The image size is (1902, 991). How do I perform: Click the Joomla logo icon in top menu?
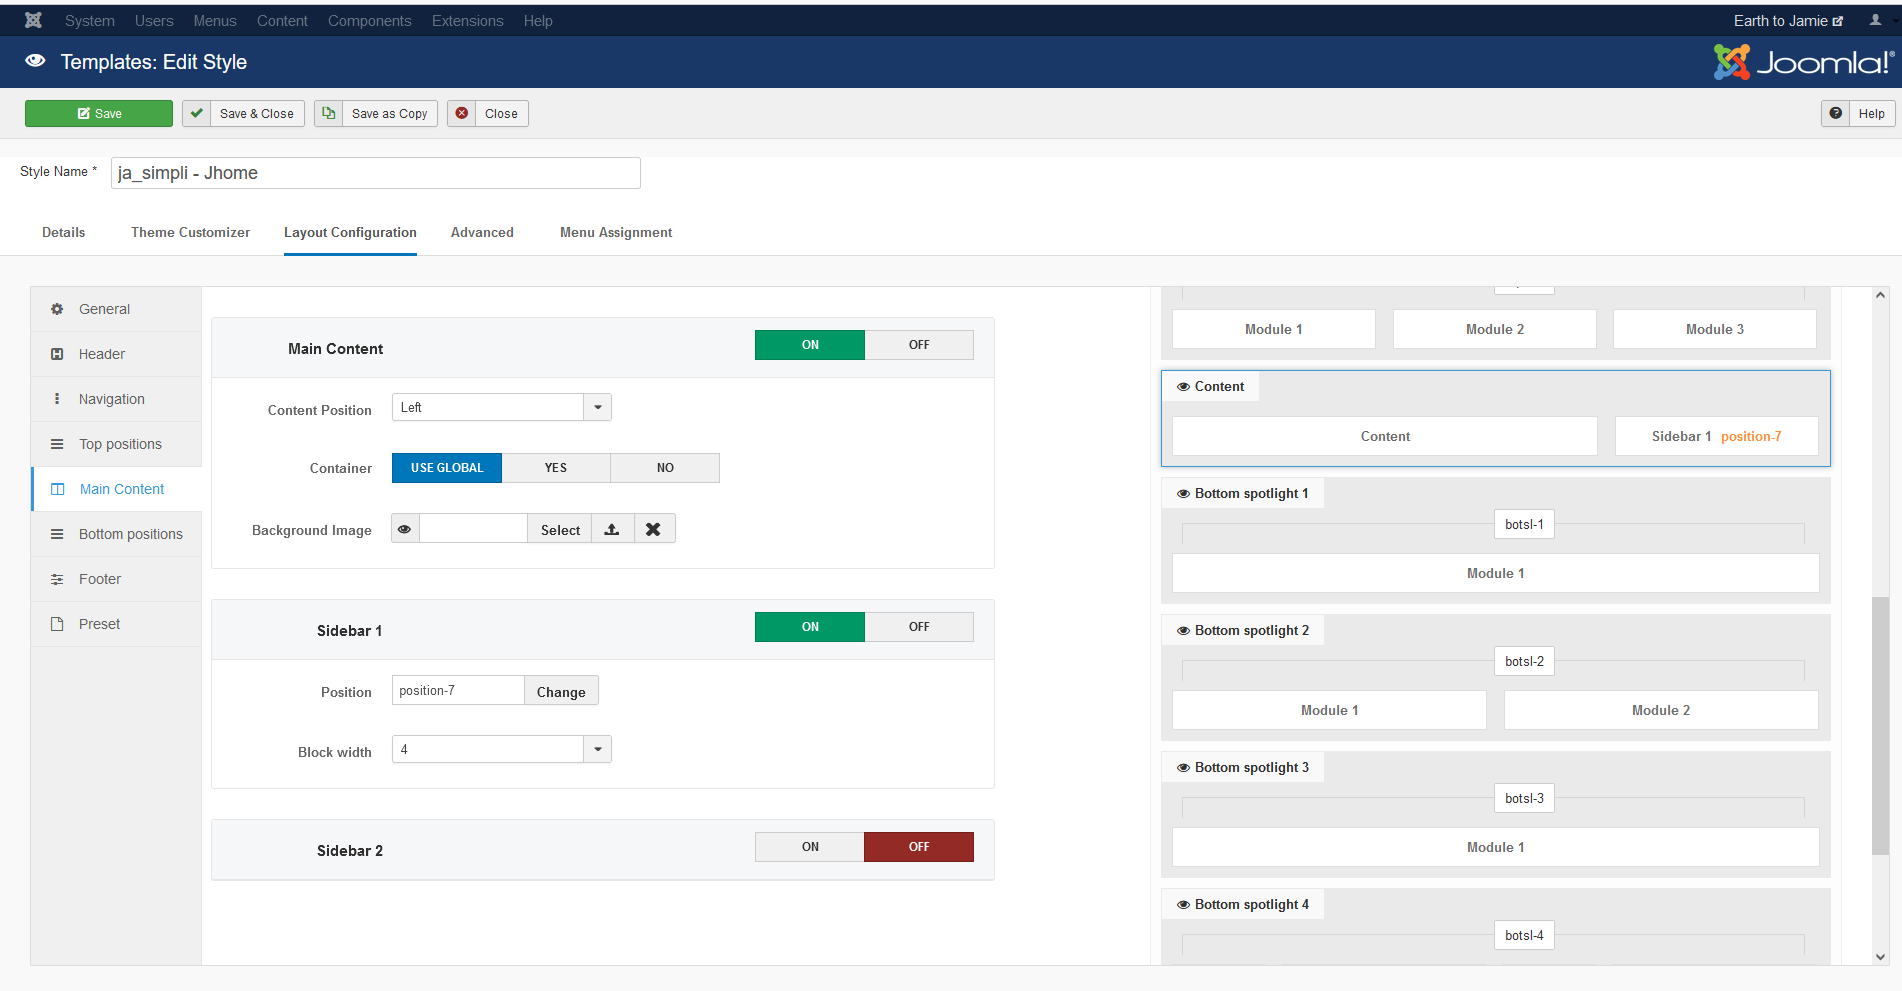(33, 20)
